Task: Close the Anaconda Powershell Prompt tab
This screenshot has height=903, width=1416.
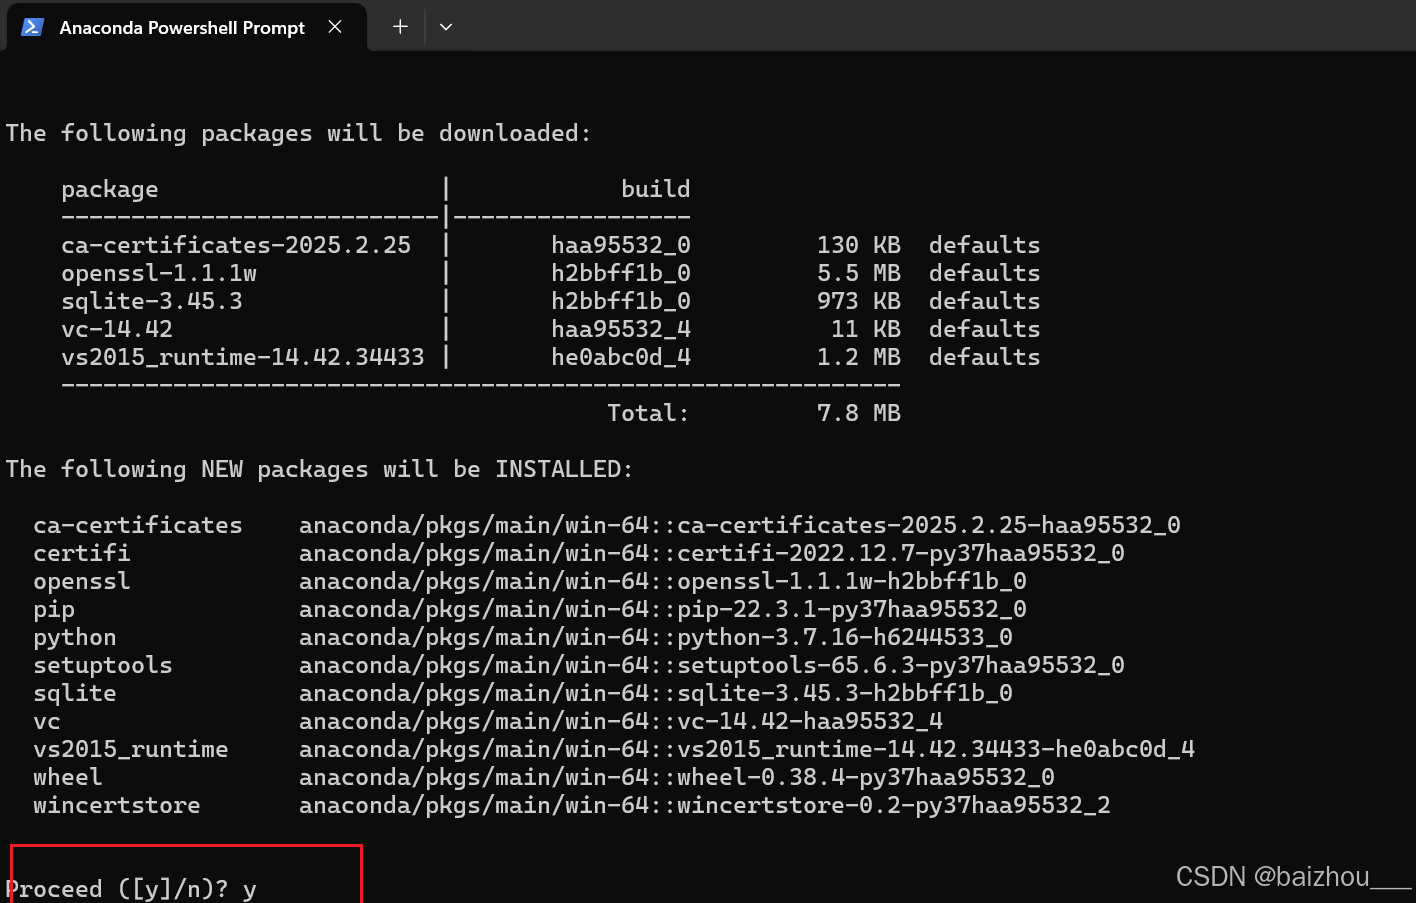Action: point(335,27)
